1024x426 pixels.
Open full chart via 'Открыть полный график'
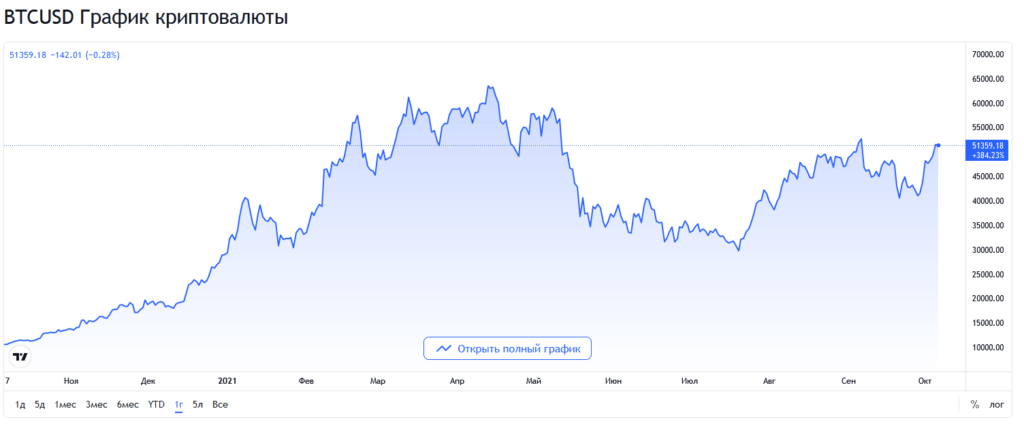(507, 349)
